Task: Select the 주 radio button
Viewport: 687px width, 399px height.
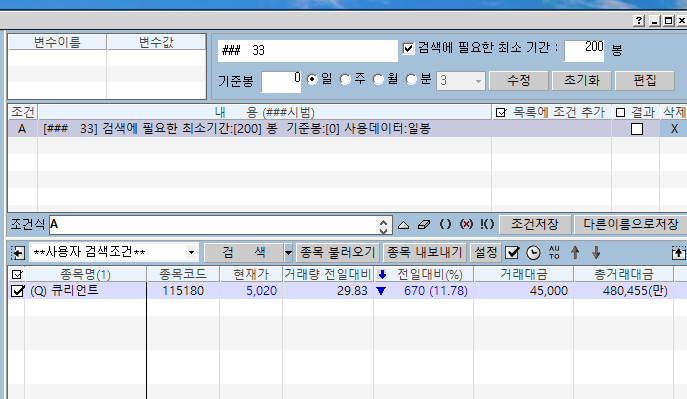Action: click(345, 80)
